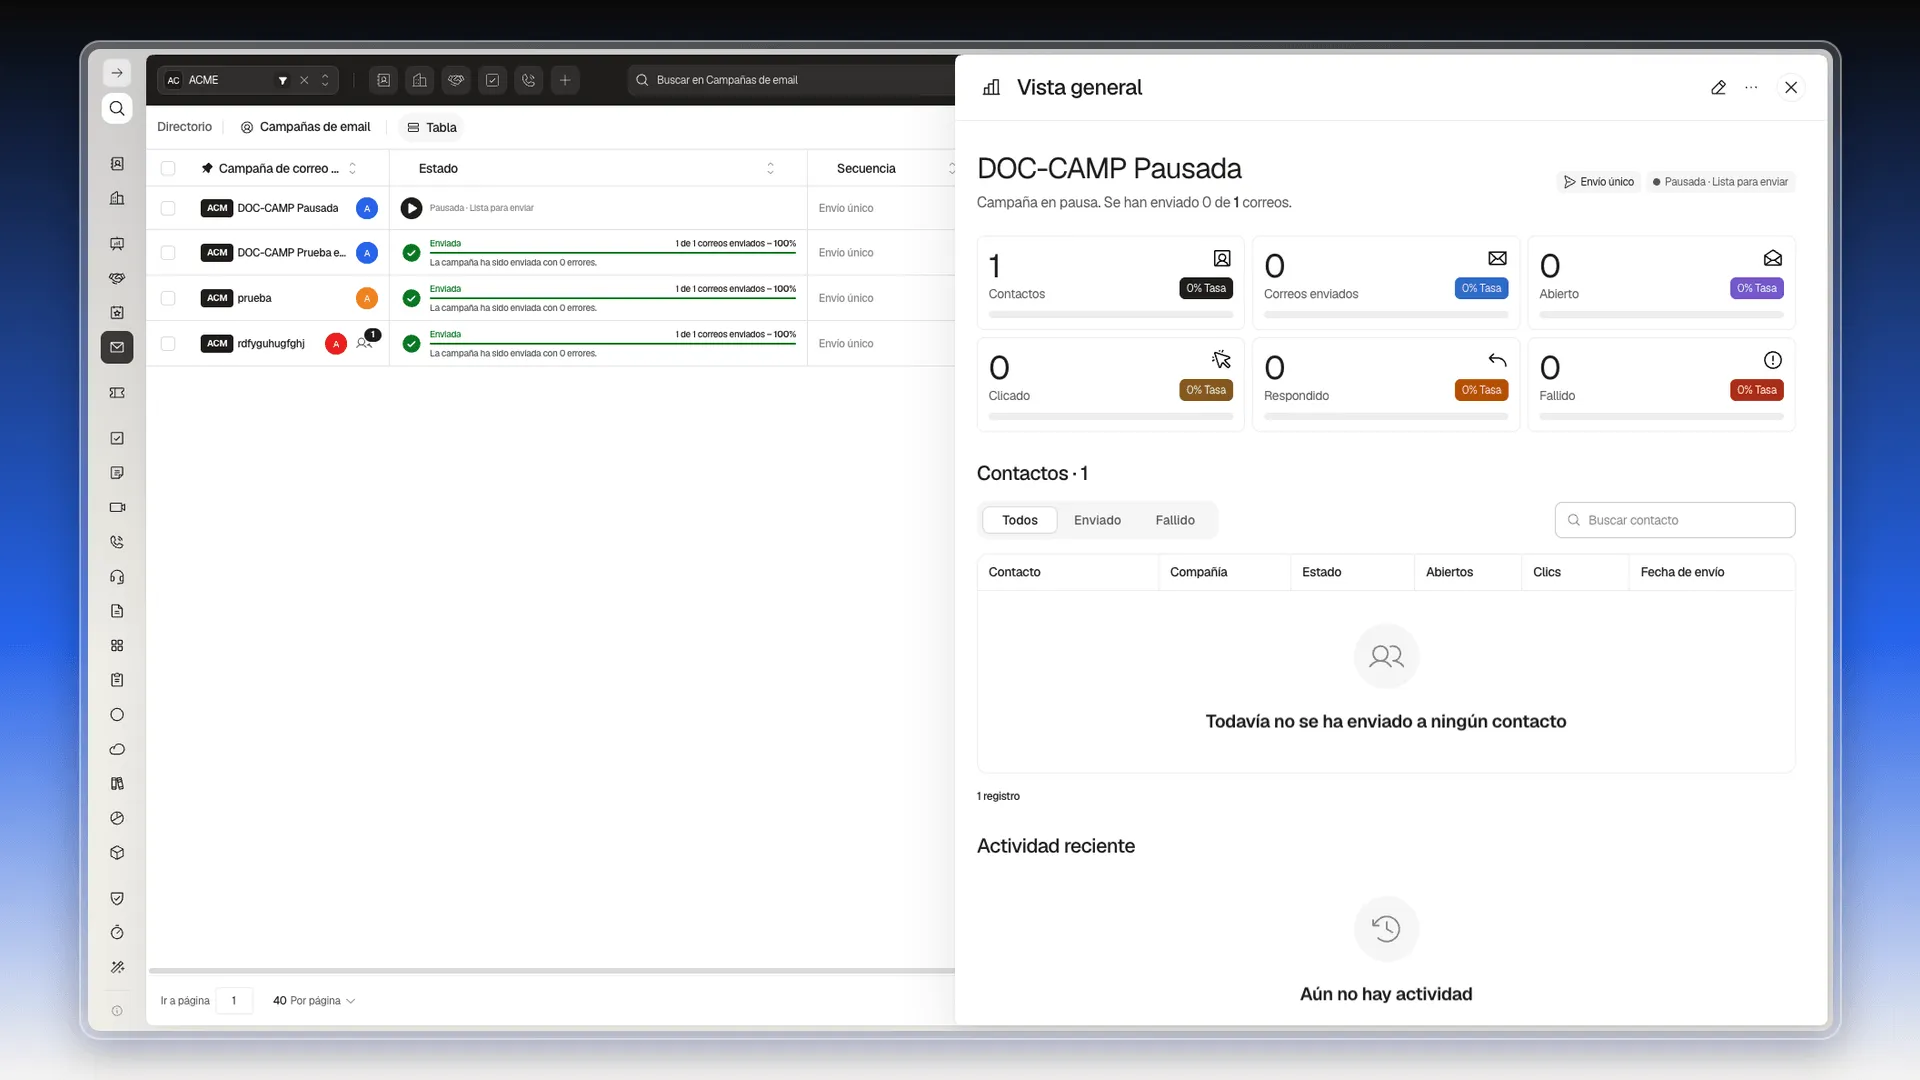The height and width of the screenshot is (1080, 1920).
Task: Open the calls phone icon in top toolbar
Action: click(528, 80)
